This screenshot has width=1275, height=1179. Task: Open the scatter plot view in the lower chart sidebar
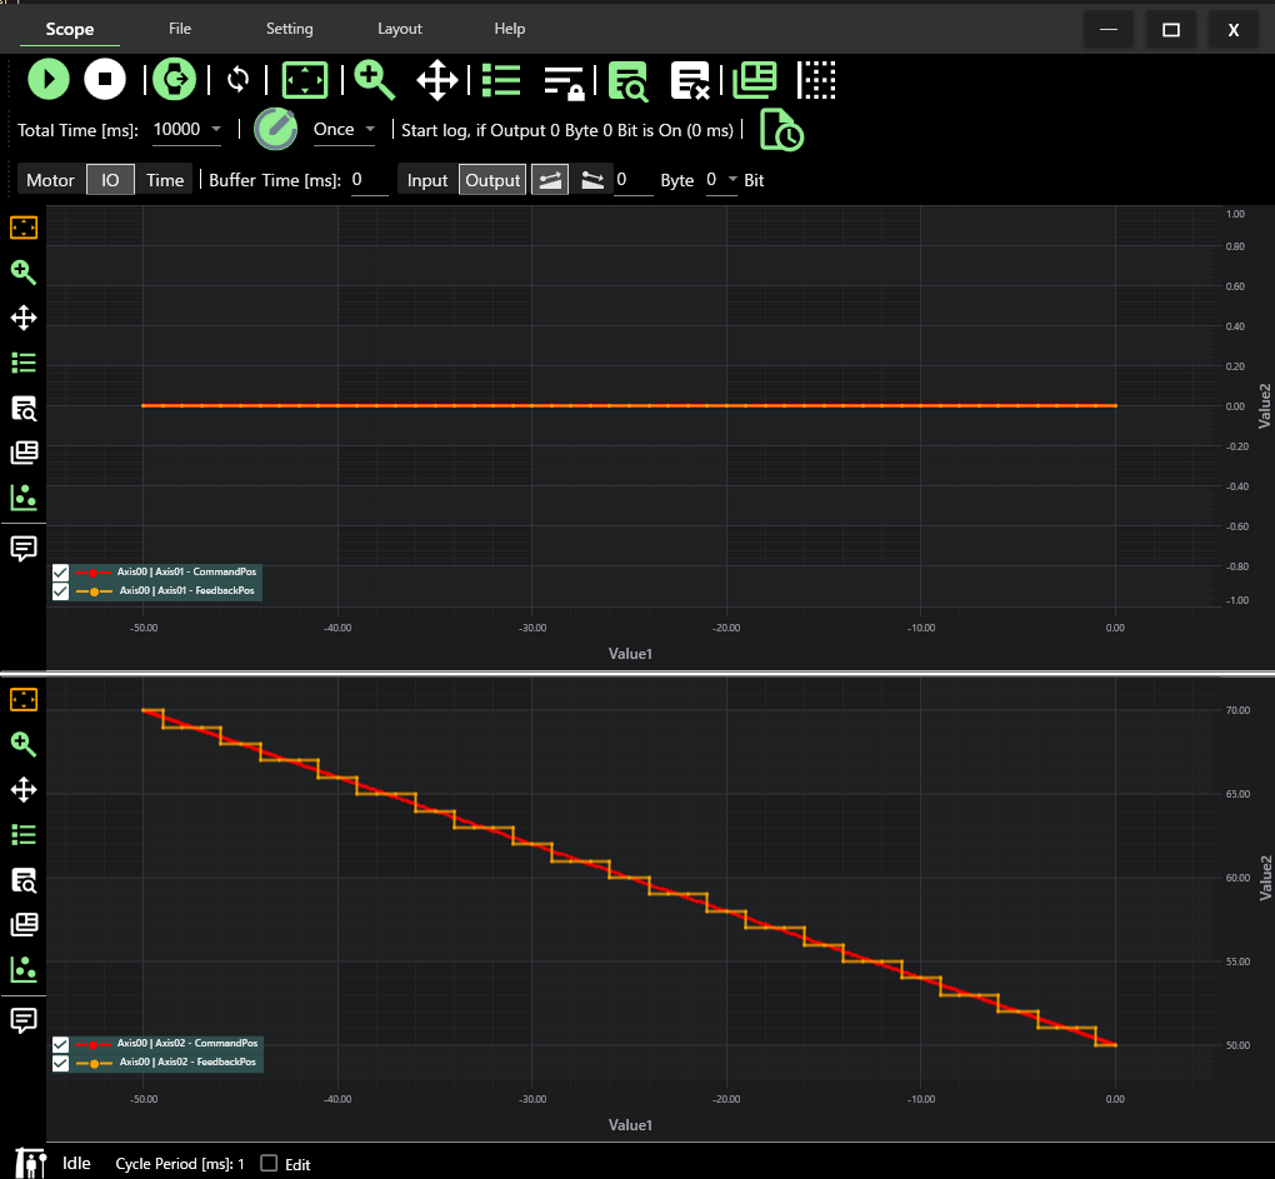(23, 969)
